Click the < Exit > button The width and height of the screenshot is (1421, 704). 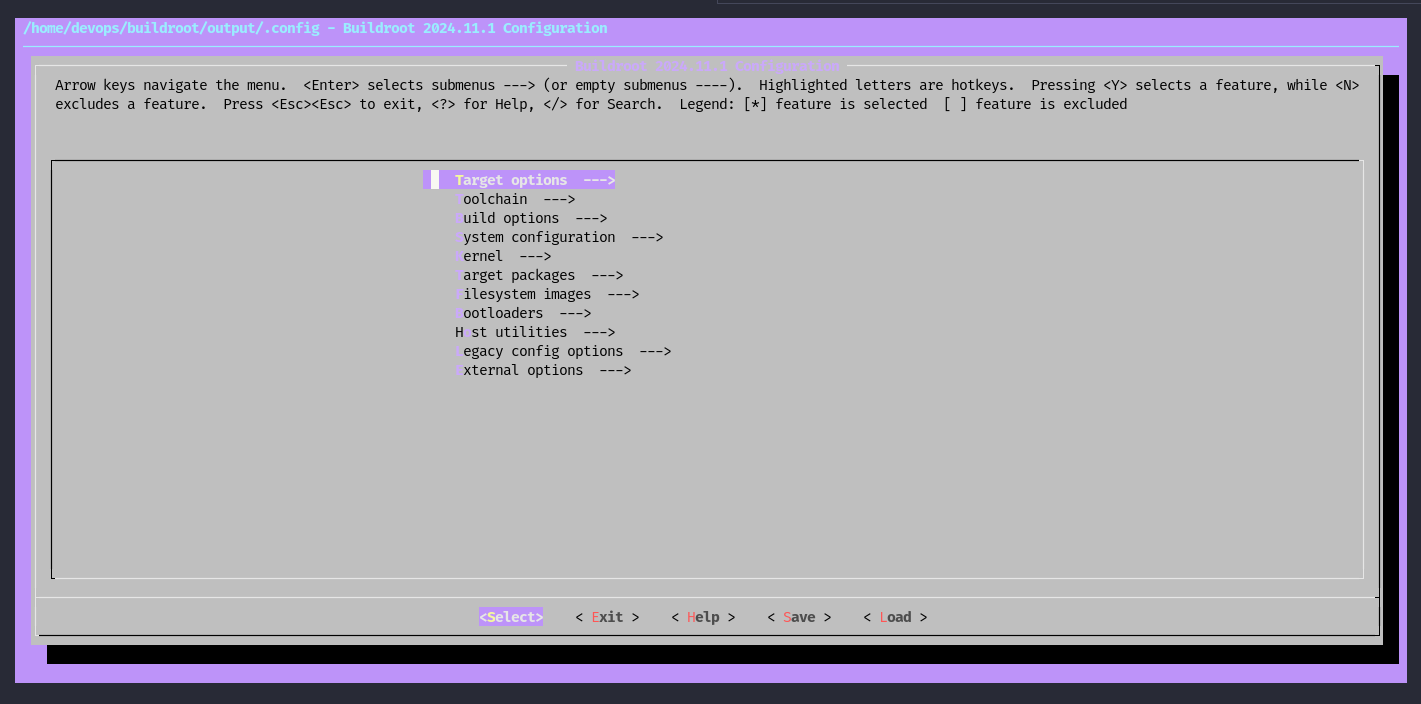click(607, 617)
